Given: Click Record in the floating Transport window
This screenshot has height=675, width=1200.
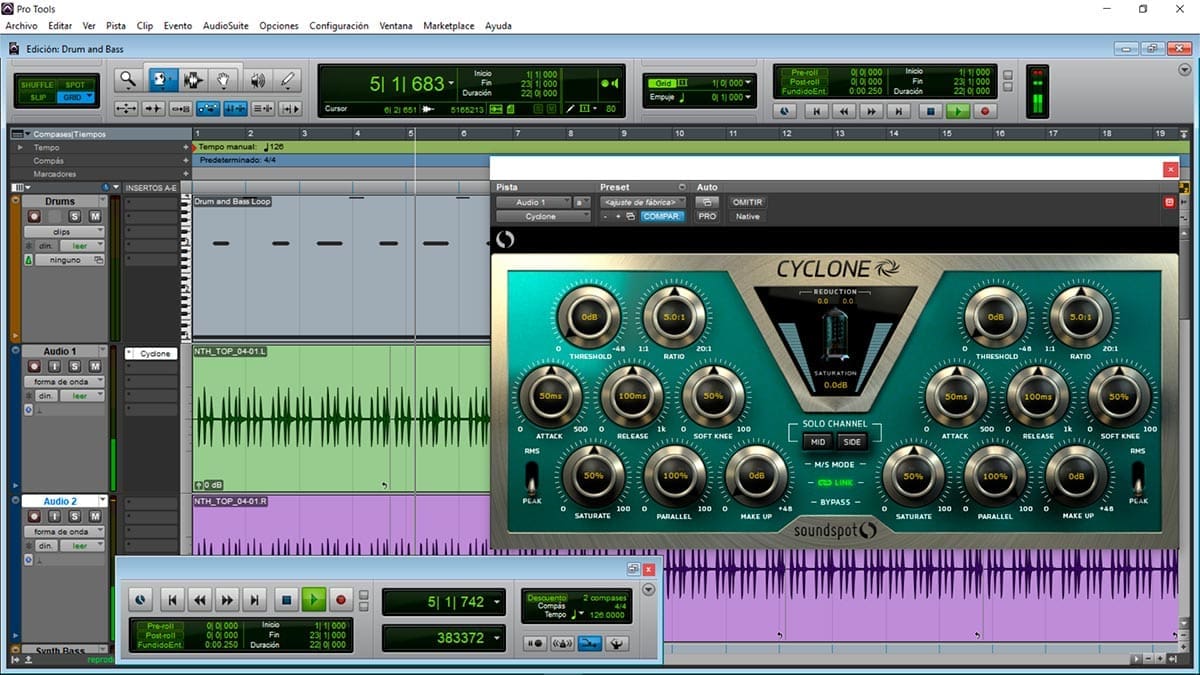Looking at the screenshot, I should click(341, 600).
